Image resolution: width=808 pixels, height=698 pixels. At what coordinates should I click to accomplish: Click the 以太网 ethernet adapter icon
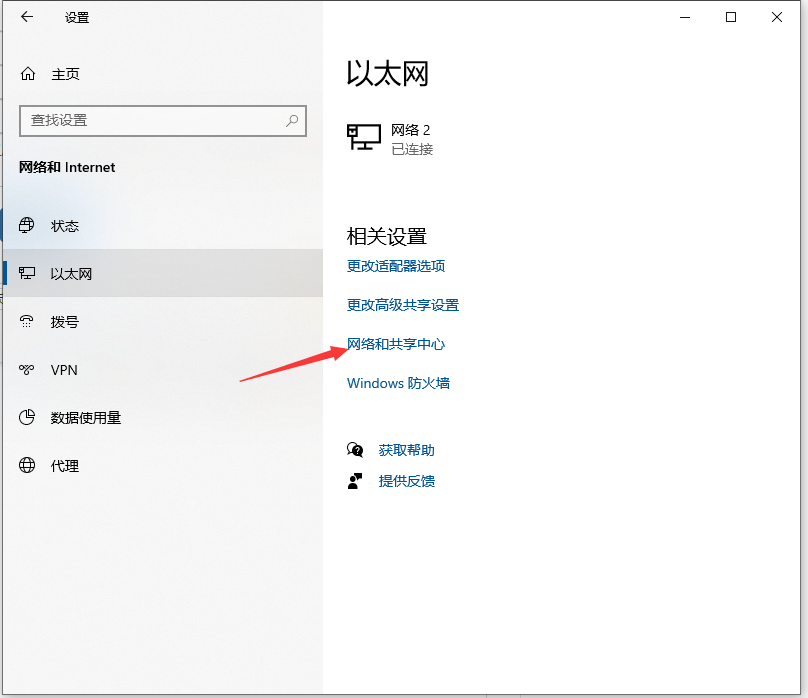tap(27, 274)
